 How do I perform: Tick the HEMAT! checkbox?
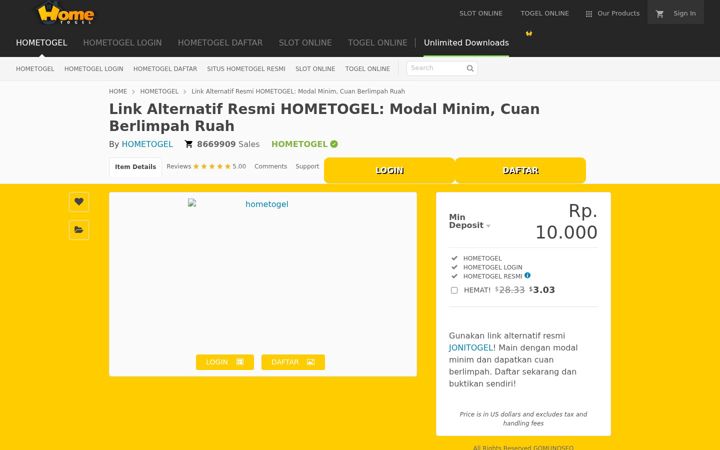[454, 290]
